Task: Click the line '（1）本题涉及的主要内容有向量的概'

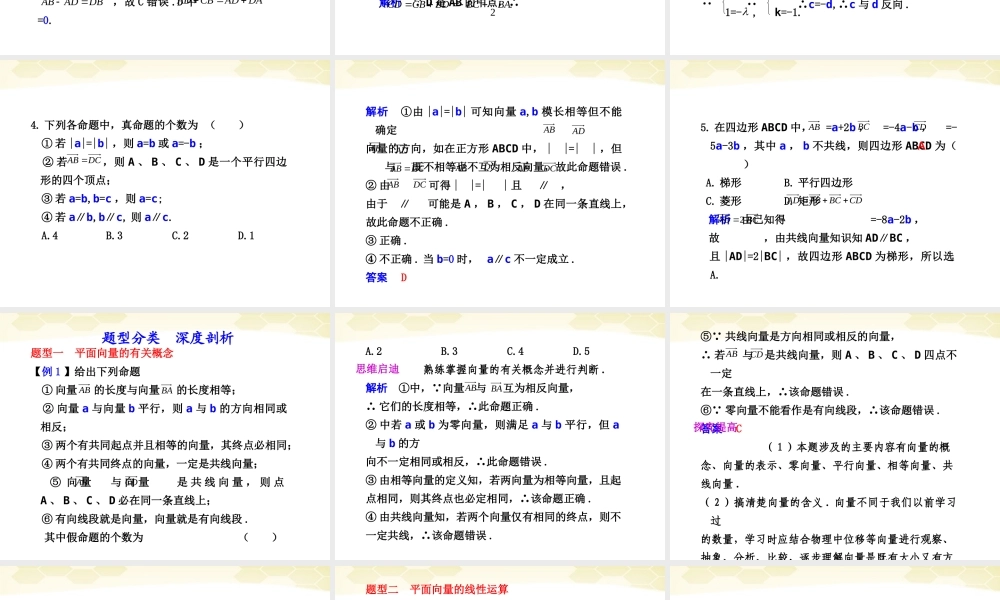Action: 858,447
